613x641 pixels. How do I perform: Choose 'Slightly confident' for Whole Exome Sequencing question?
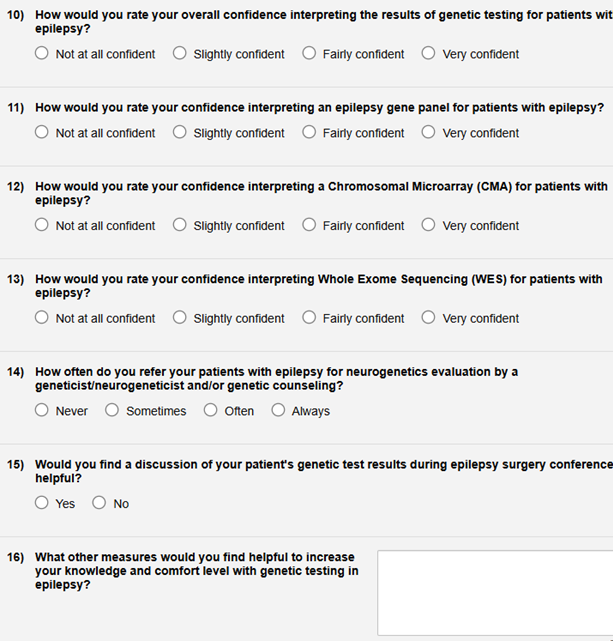click(180, 318)
